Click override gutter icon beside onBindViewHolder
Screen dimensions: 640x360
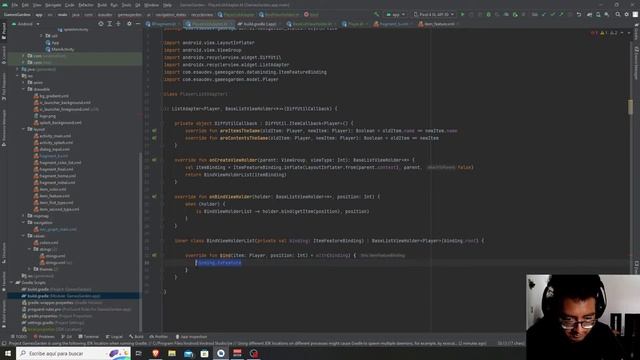[154, 197]
